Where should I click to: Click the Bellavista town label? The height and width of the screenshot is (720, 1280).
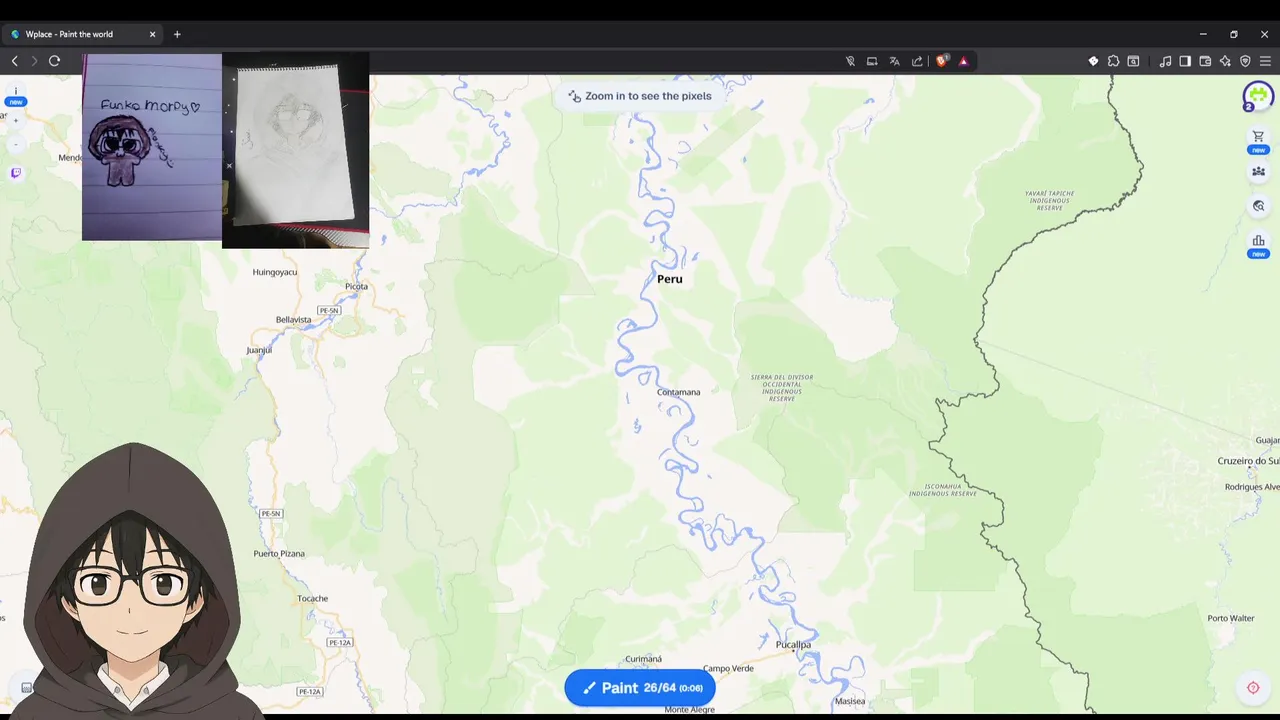(x=293, y=320)
